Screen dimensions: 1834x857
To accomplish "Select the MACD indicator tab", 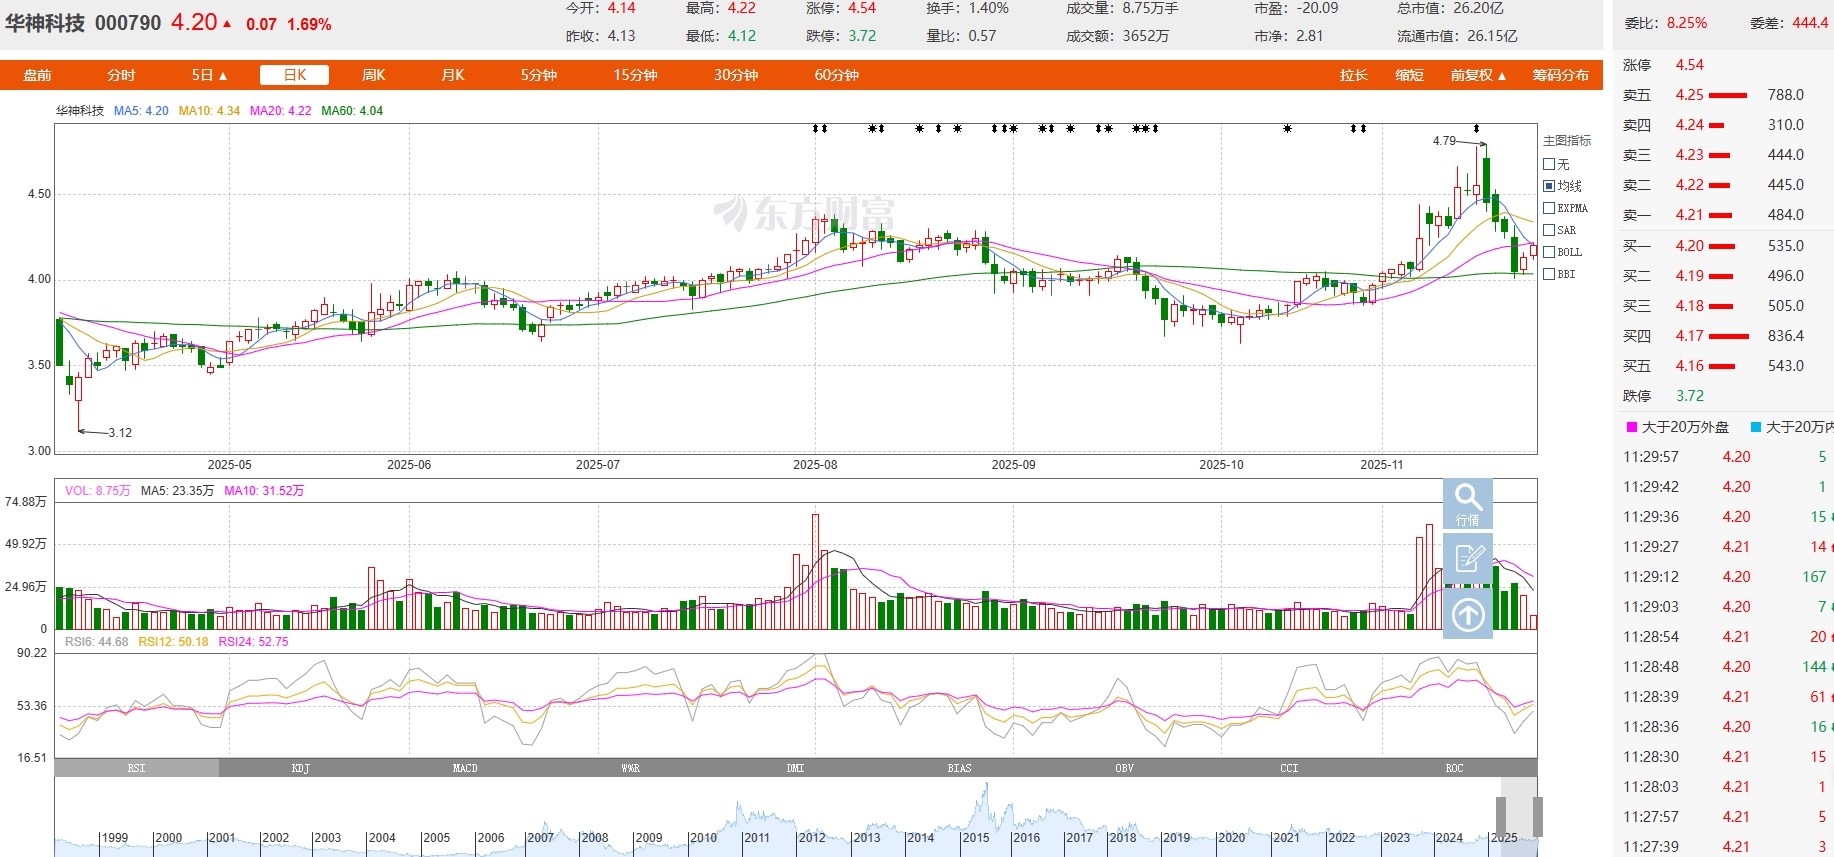I will [465, 768].
